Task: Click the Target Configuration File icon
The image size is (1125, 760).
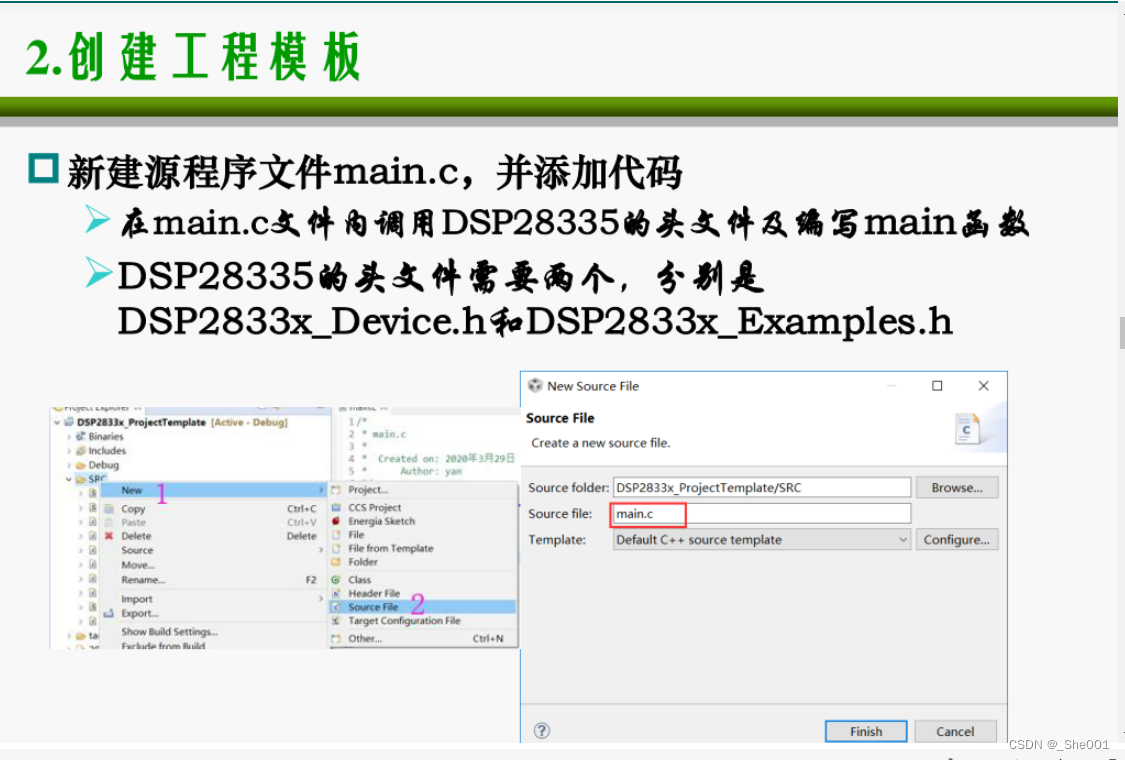Action: point(335,620)
